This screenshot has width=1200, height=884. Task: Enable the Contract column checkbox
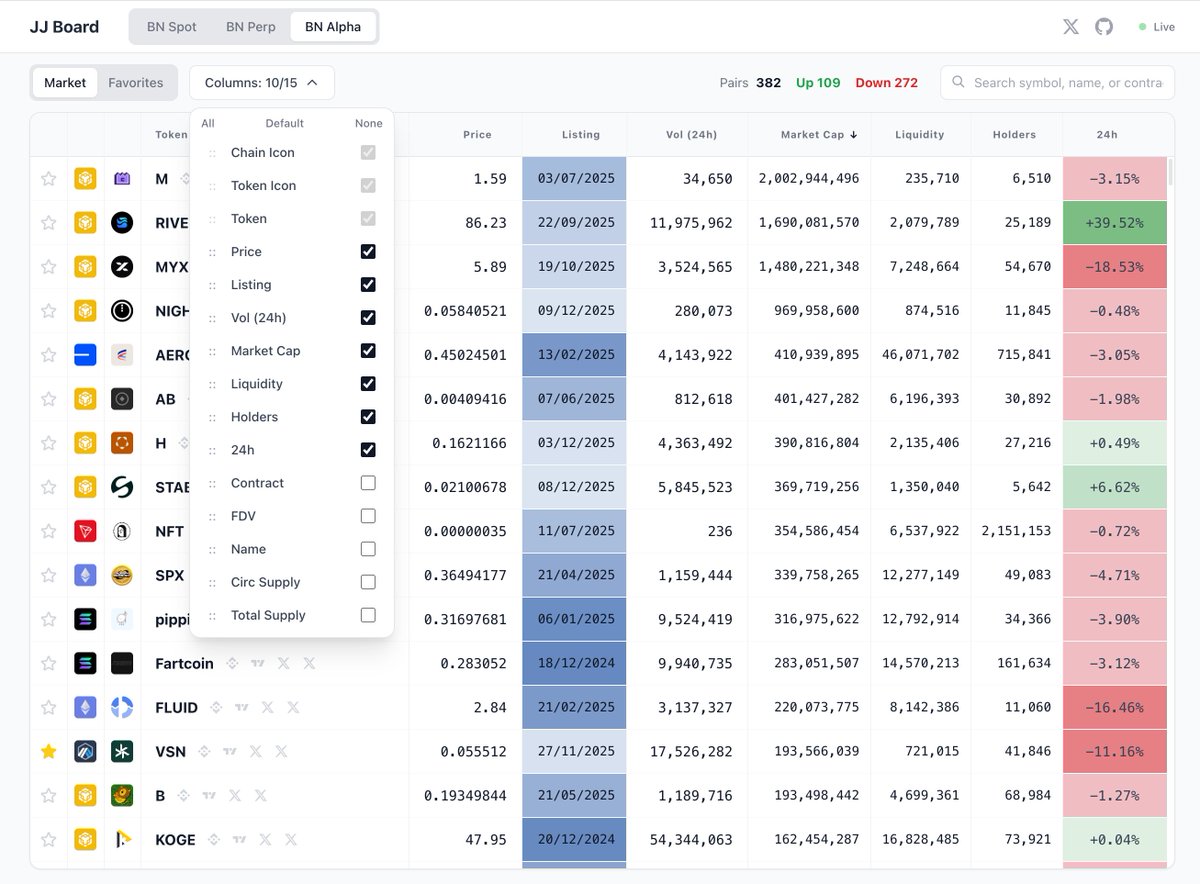coord(368,482)
